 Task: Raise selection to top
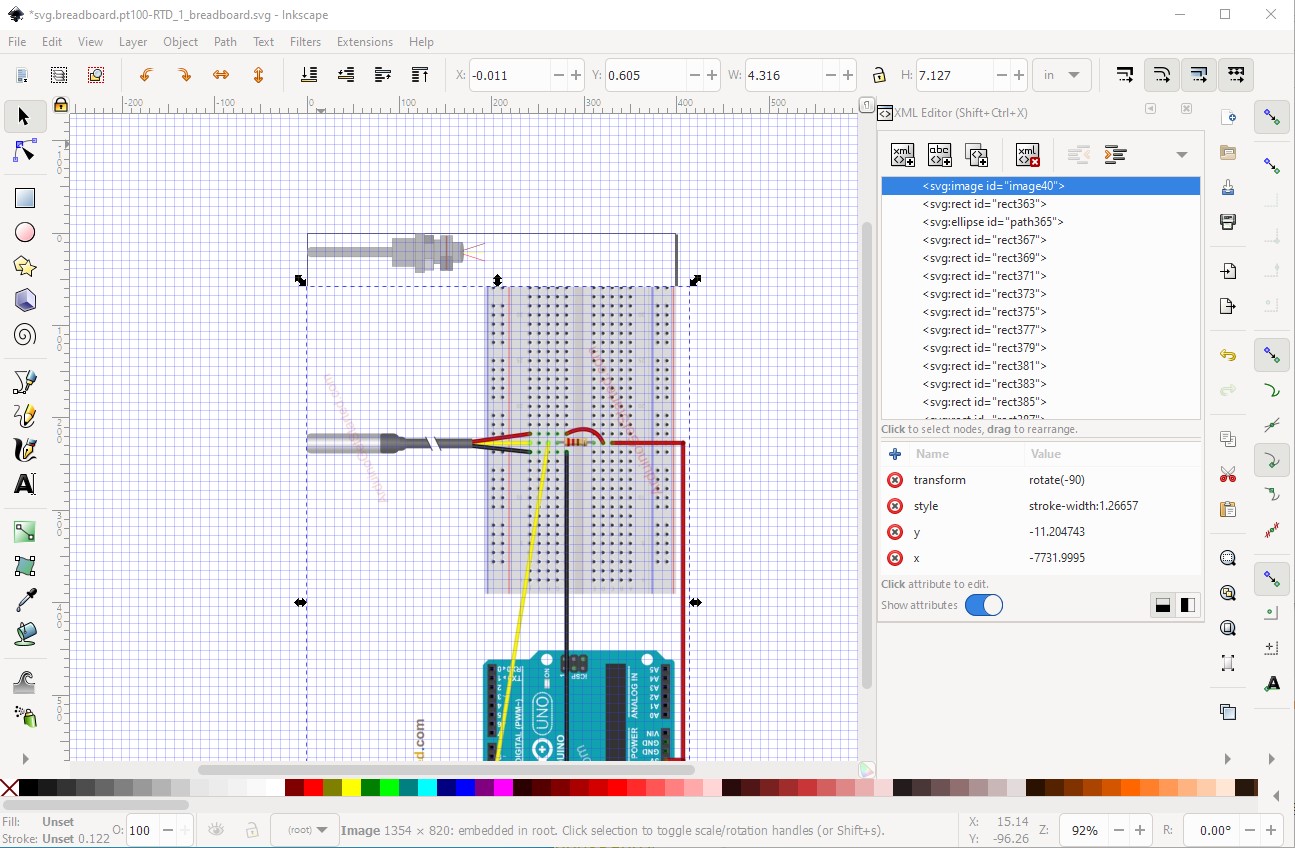click(x=420, y=75)
